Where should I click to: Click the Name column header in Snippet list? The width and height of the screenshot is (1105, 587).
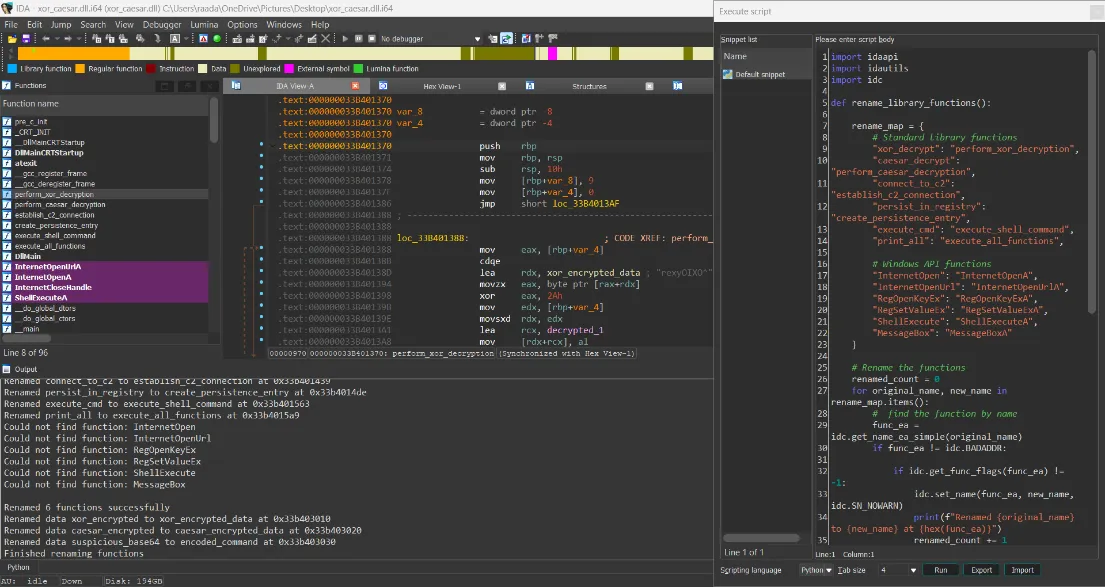[765, 56]
